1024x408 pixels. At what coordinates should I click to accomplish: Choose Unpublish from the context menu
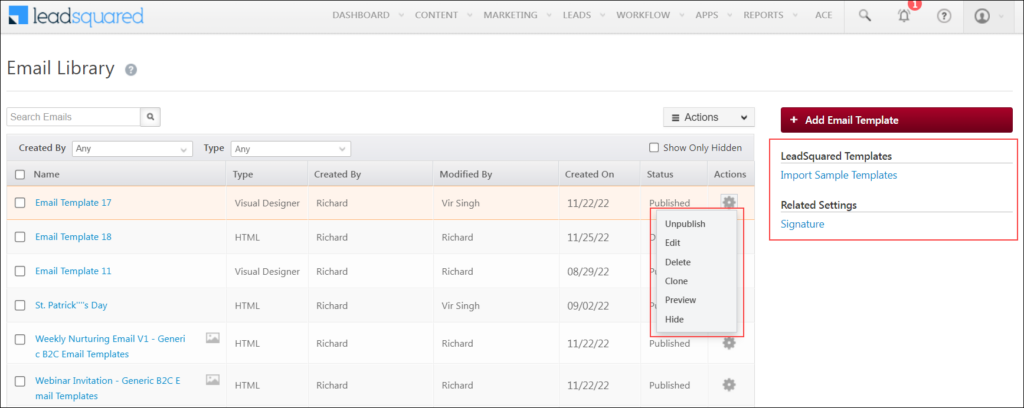coord(685,224)
